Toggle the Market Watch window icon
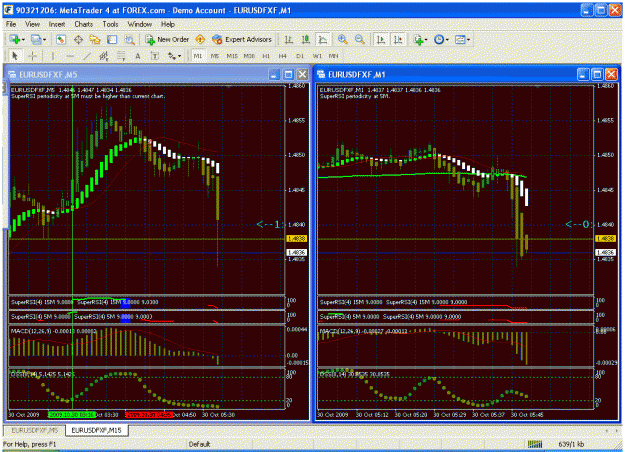 coord(61,39)
